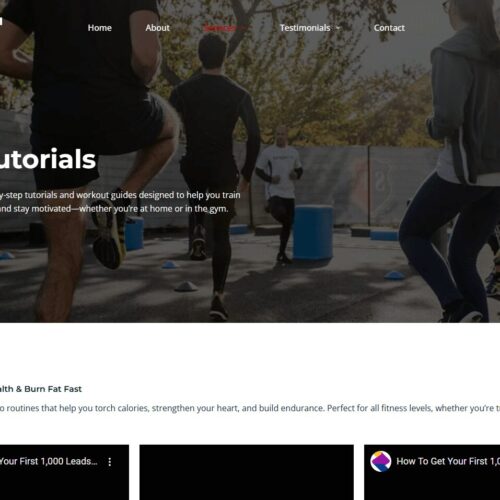Click the large 'utorials' hero heading
The image size is (500, 500).
[48, 159]
